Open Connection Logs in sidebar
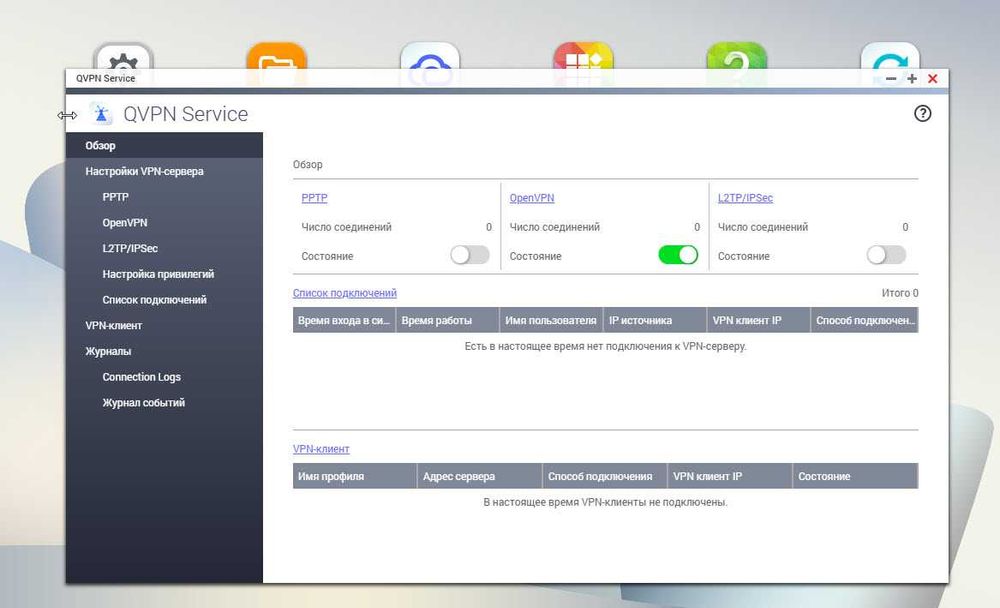 [x=164, y=377]
